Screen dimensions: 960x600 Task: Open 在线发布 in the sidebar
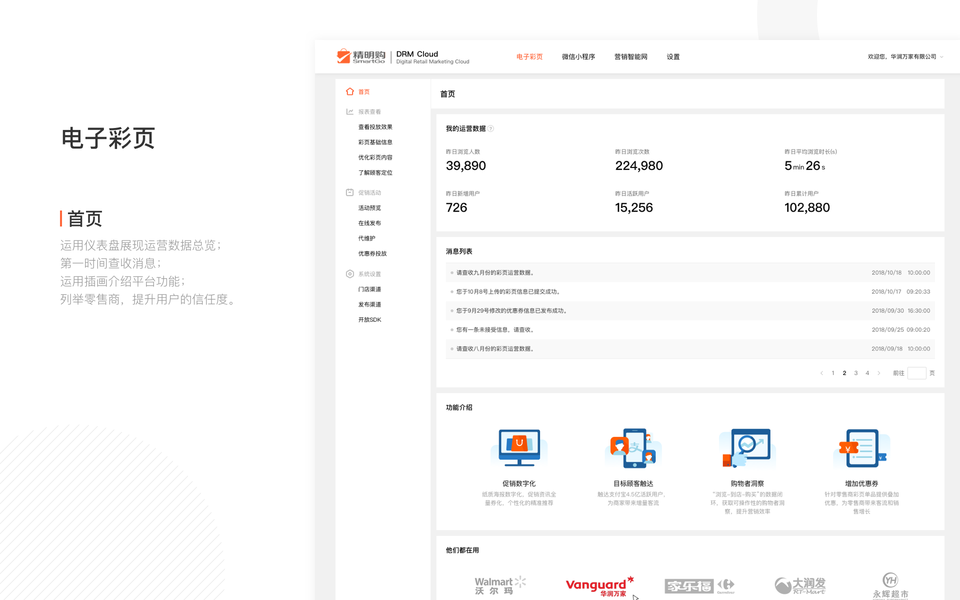point(369,223)
